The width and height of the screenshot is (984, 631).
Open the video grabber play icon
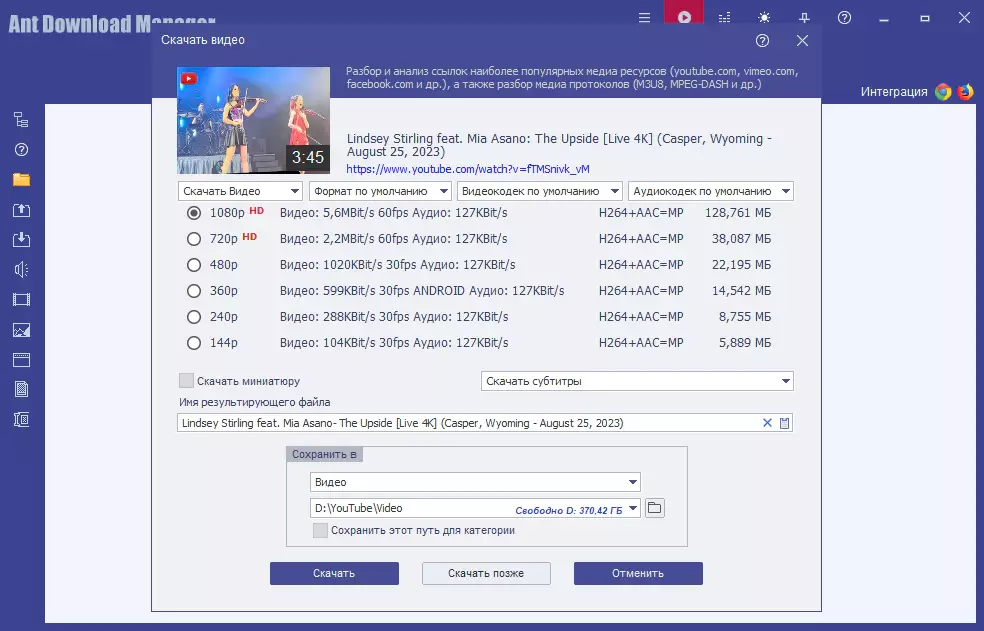pyautogui.click(x=684, y=17)
